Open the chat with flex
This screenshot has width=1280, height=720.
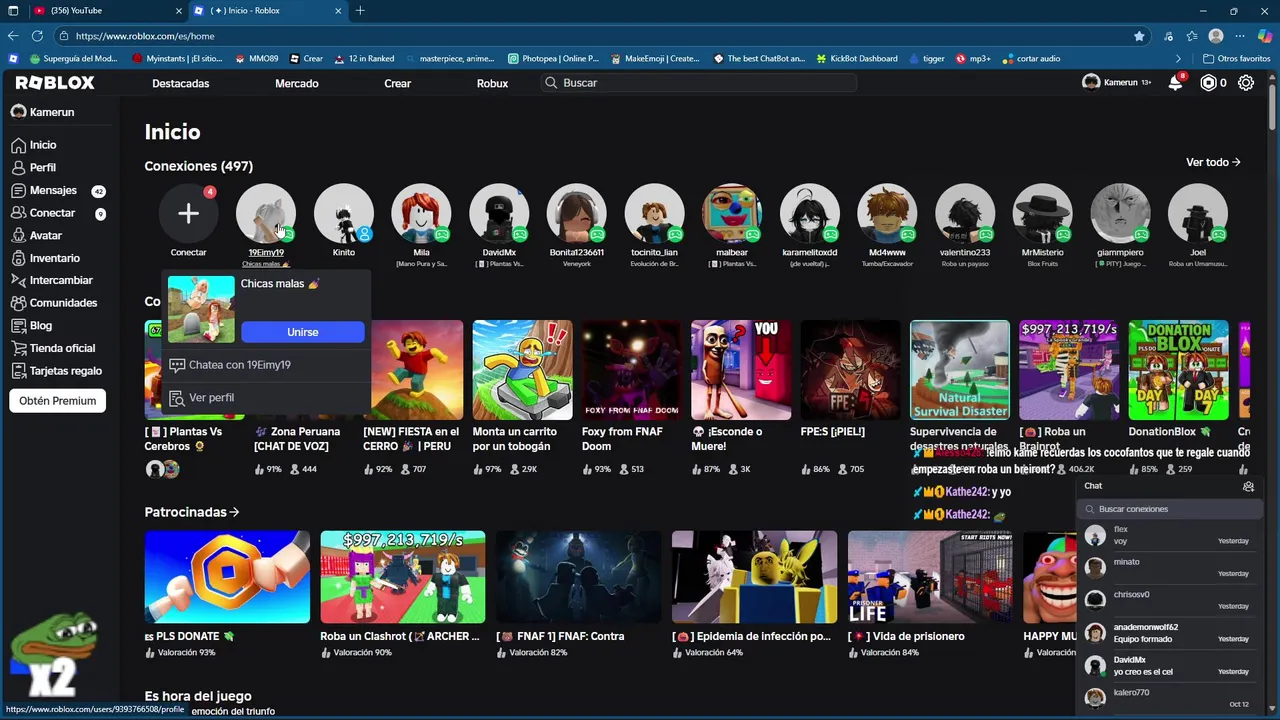1167,536
